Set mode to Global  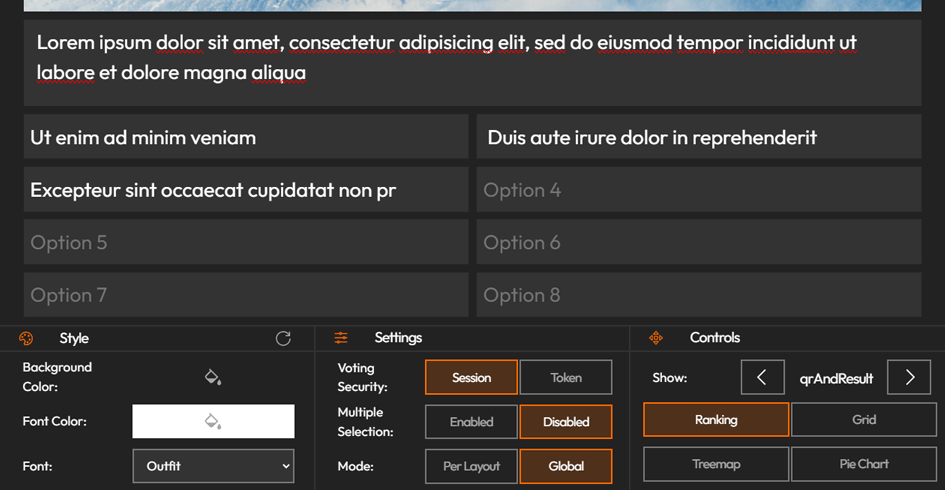coord(566,465)
